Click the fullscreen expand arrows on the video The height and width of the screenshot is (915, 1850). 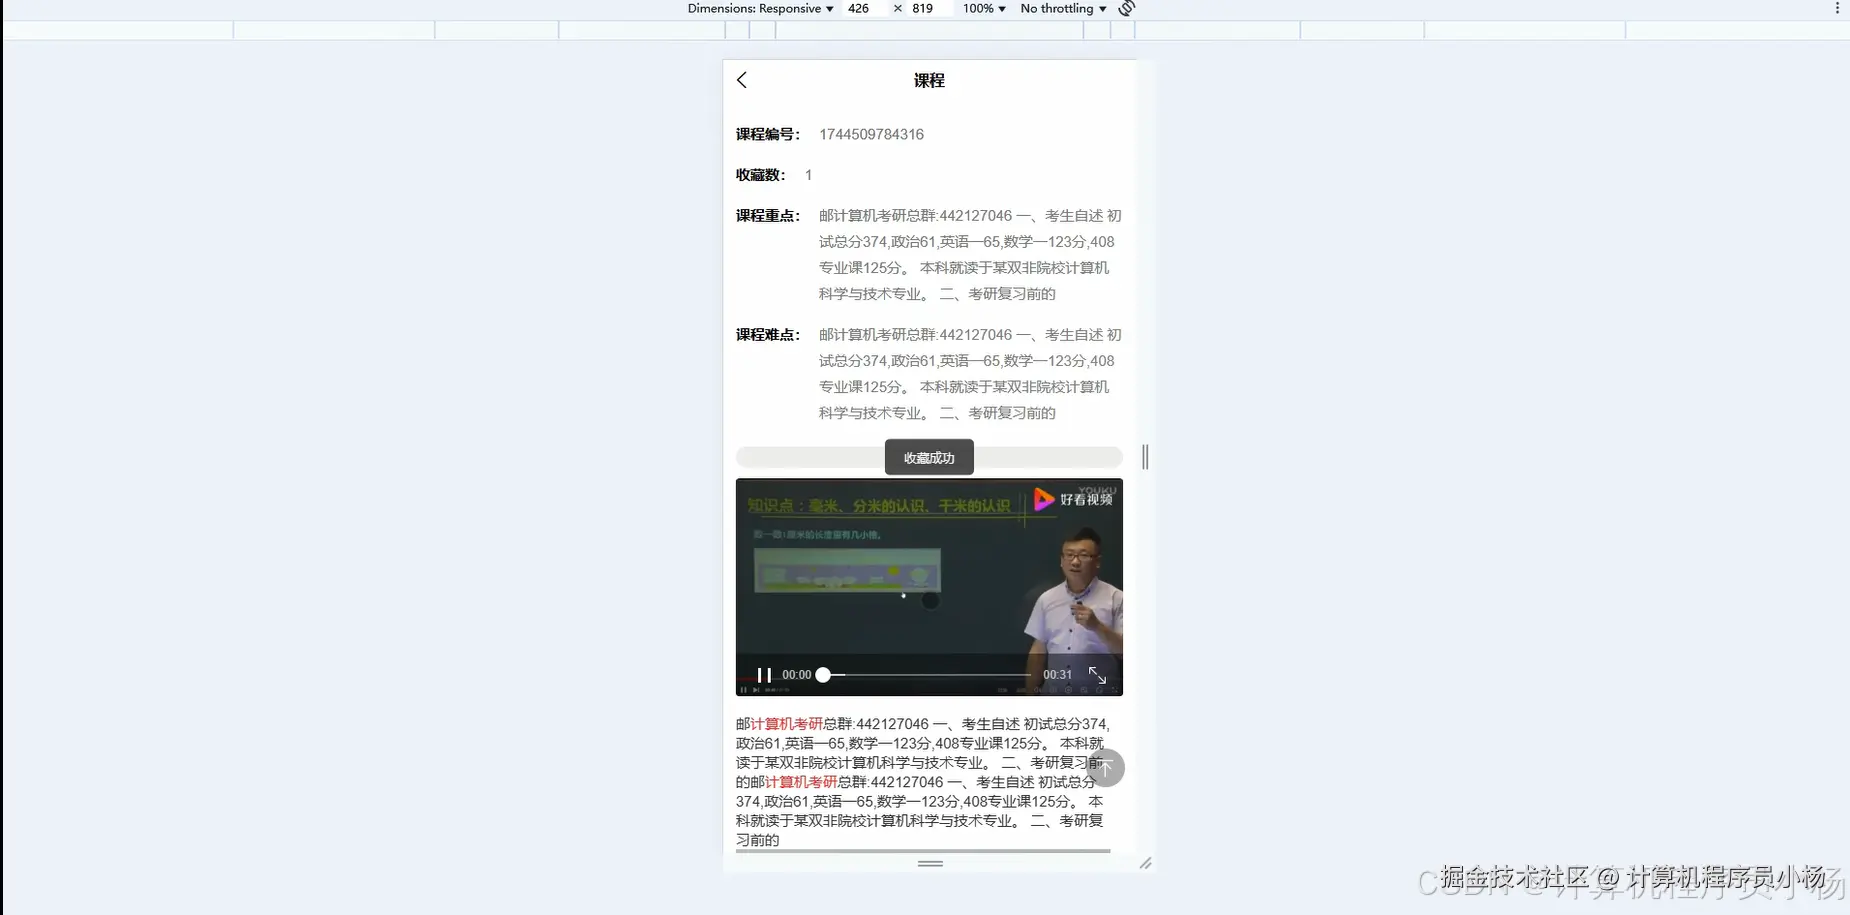(x=1098, y=675)
